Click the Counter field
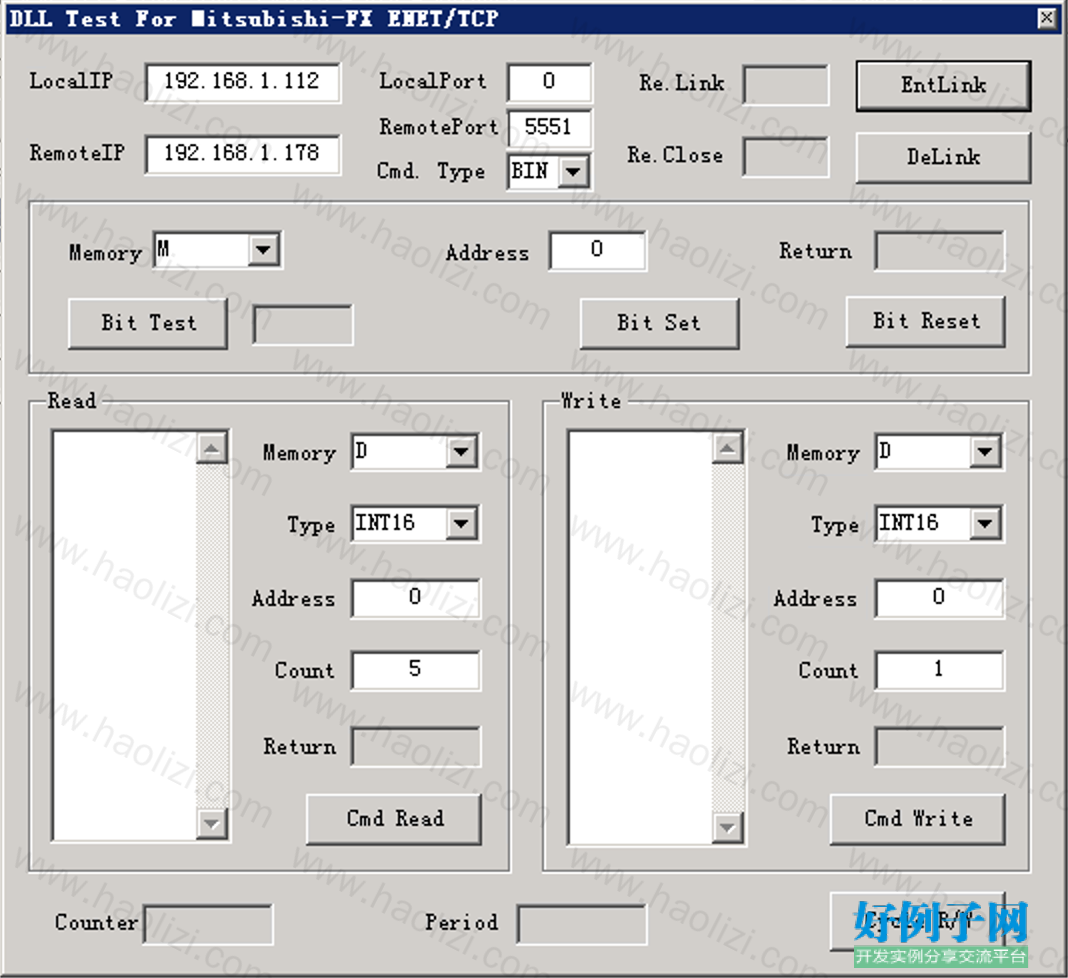This screenshot has height=978, width=1068. [208, 924]
